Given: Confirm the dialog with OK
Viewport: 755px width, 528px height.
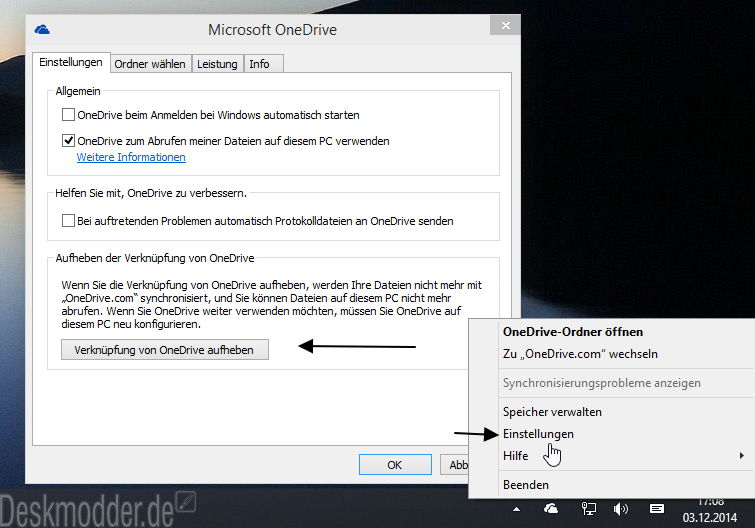Looking at the screenshot, I should click(x=394, y=464).
